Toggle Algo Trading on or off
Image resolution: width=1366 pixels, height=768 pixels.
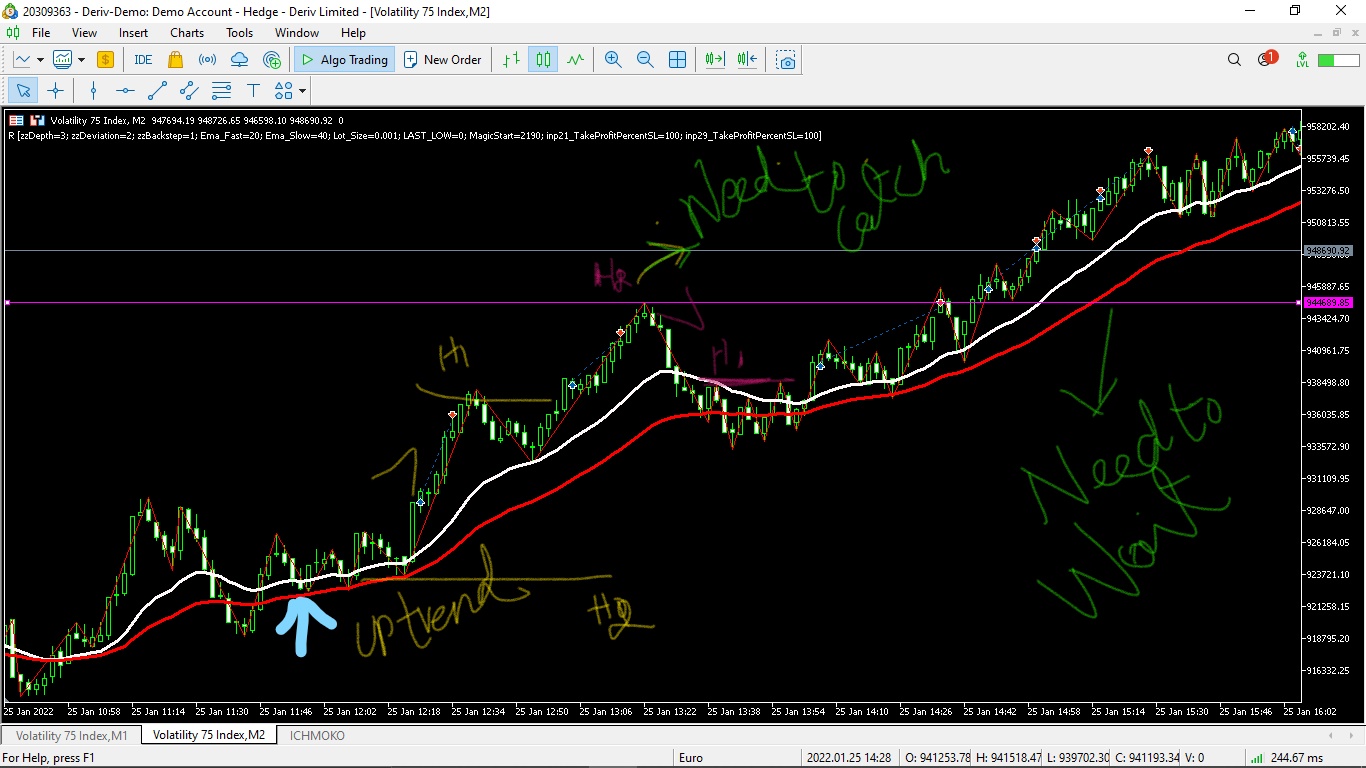(x=344, y=60)
